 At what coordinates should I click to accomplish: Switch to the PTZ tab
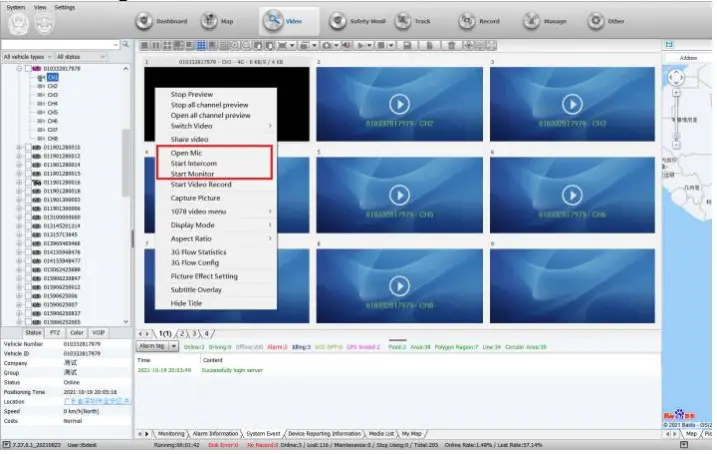pos(55,332)
